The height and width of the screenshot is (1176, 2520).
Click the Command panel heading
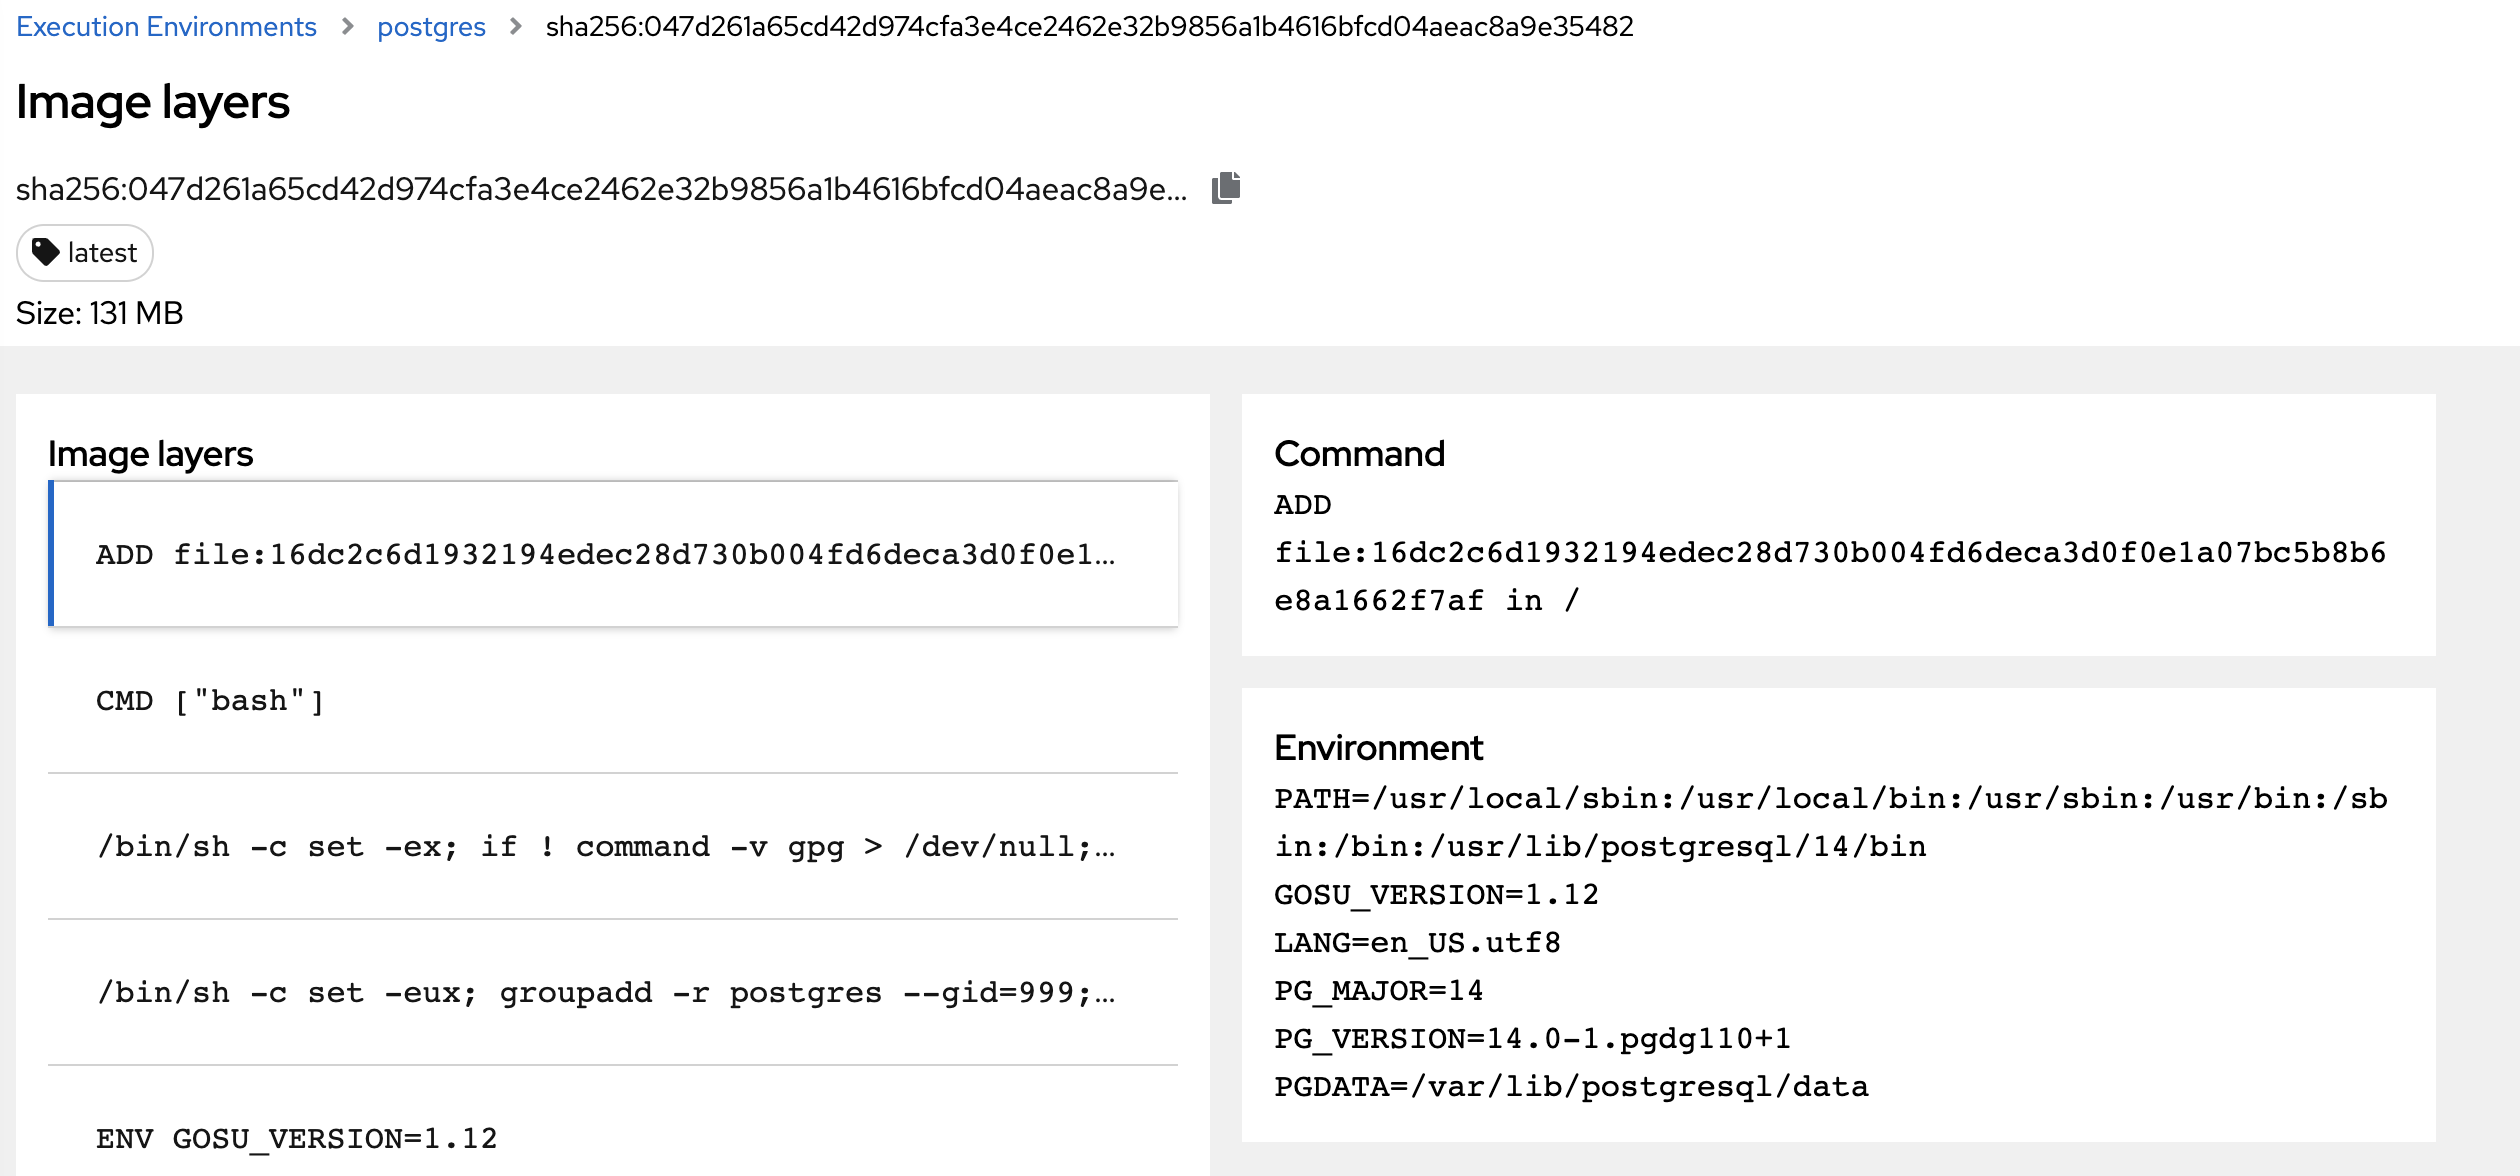coord(1359,454)
